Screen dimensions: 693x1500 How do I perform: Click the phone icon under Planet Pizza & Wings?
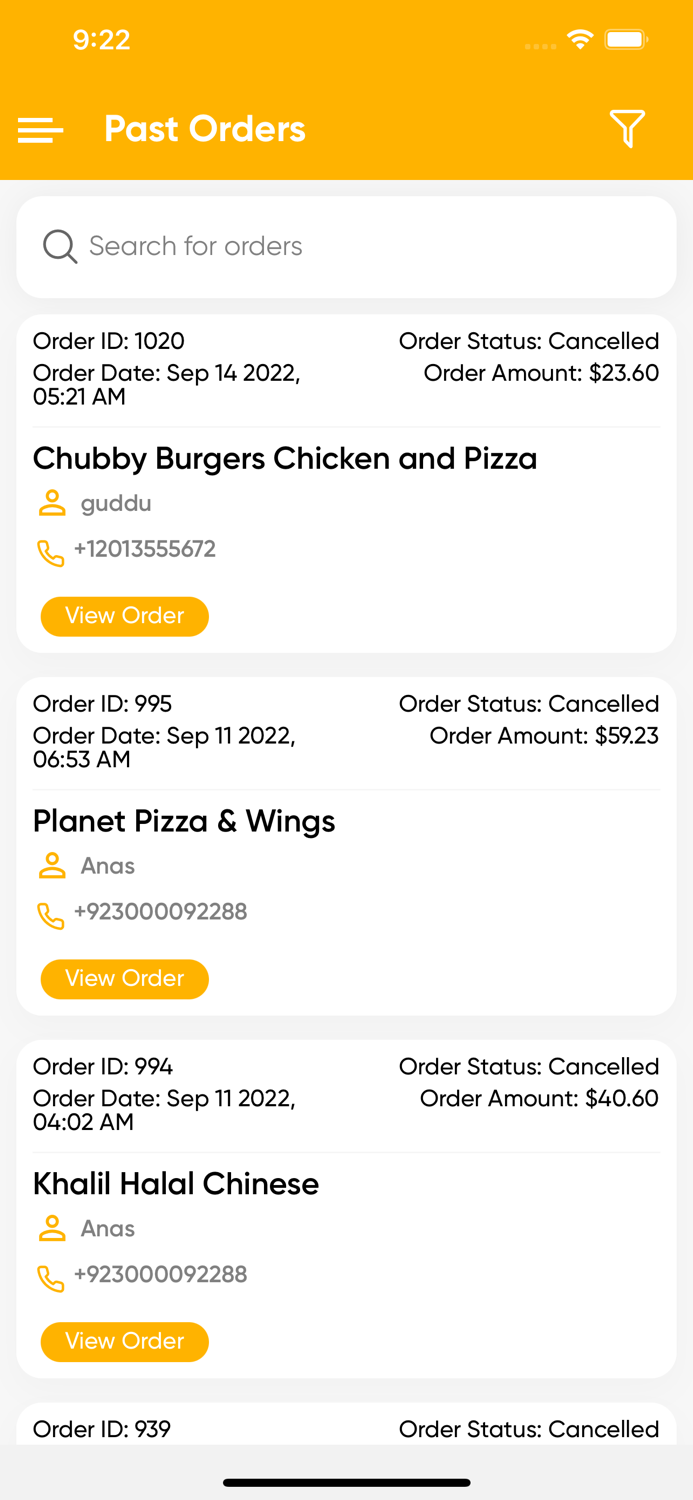click(51, 914)
